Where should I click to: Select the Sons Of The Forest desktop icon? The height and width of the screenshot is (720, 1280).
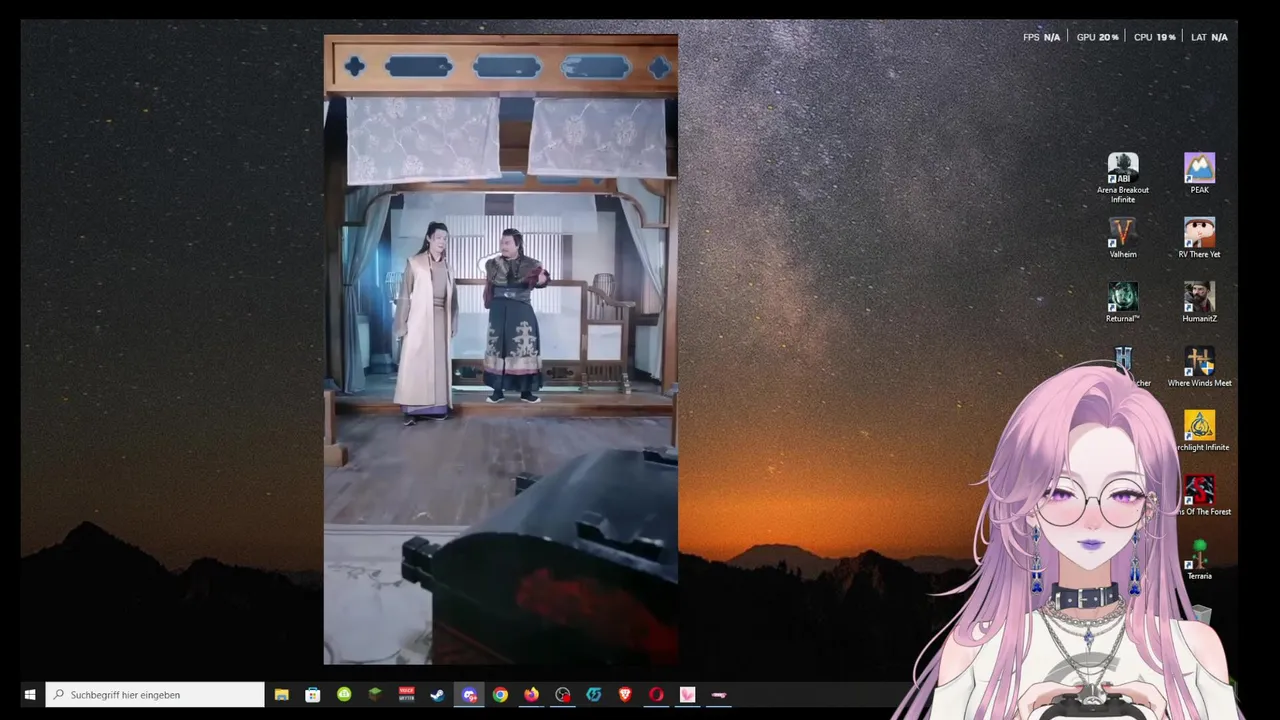pos(1199,496)
